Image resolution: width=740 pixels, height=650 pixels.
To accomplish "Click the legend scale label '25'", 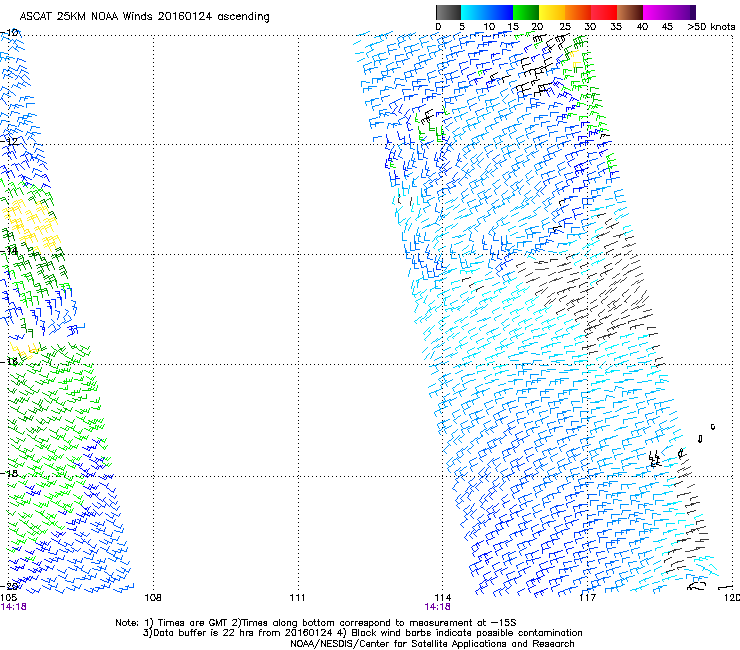I will (565, 27).
